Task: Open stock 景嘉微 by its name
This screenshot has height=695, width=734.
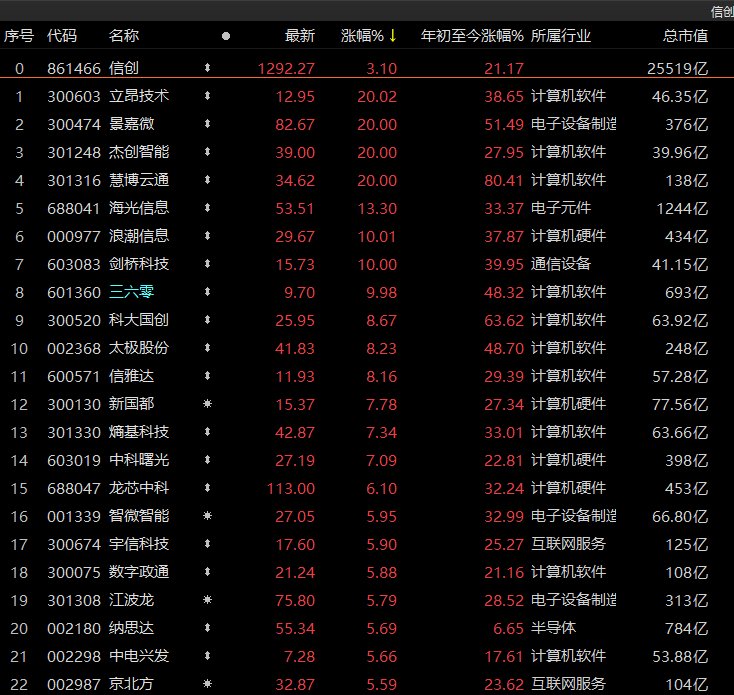Action: 131,124
